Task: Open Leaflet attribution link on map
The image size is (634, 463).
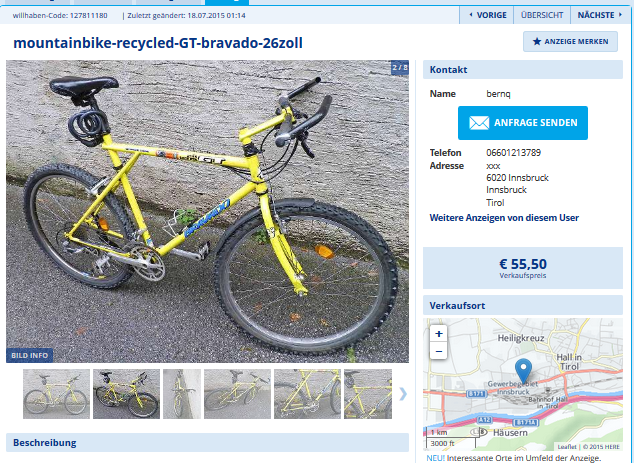Action: [x=567, y=447]
